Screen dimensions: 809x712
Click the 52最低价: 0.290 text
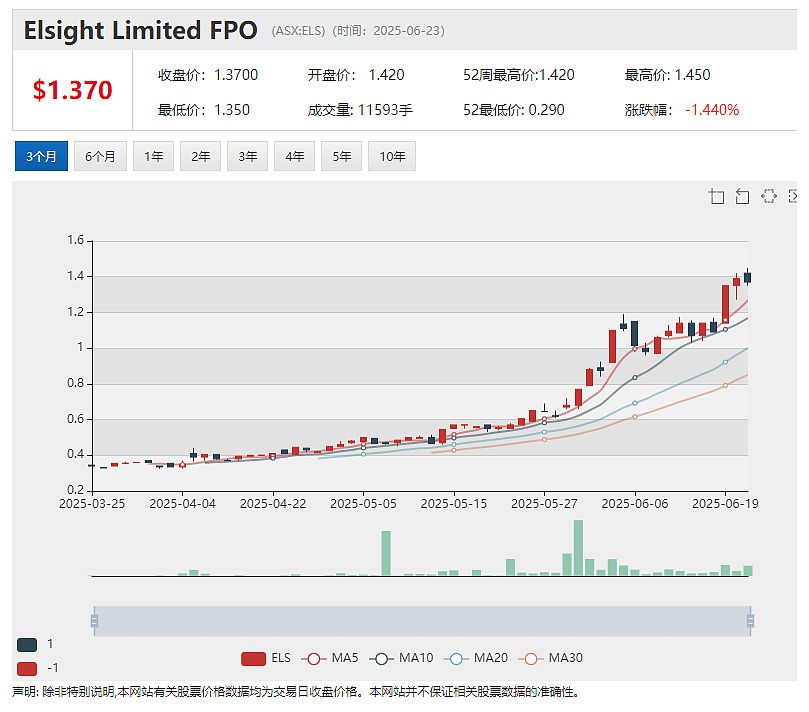click(514, 110)
